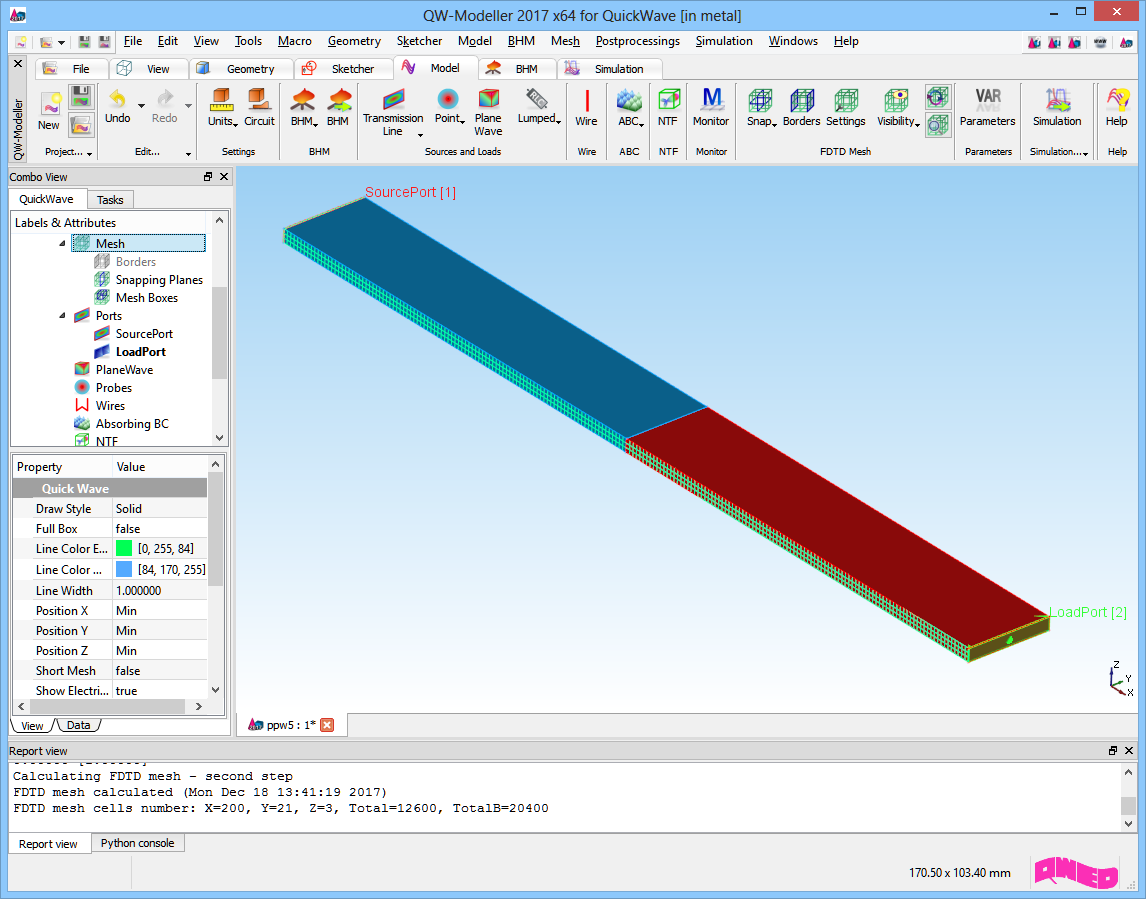Click the Help icon in ribbon
The height and width of the screenshot is (899, 1146).
[x=1117, y=100]
